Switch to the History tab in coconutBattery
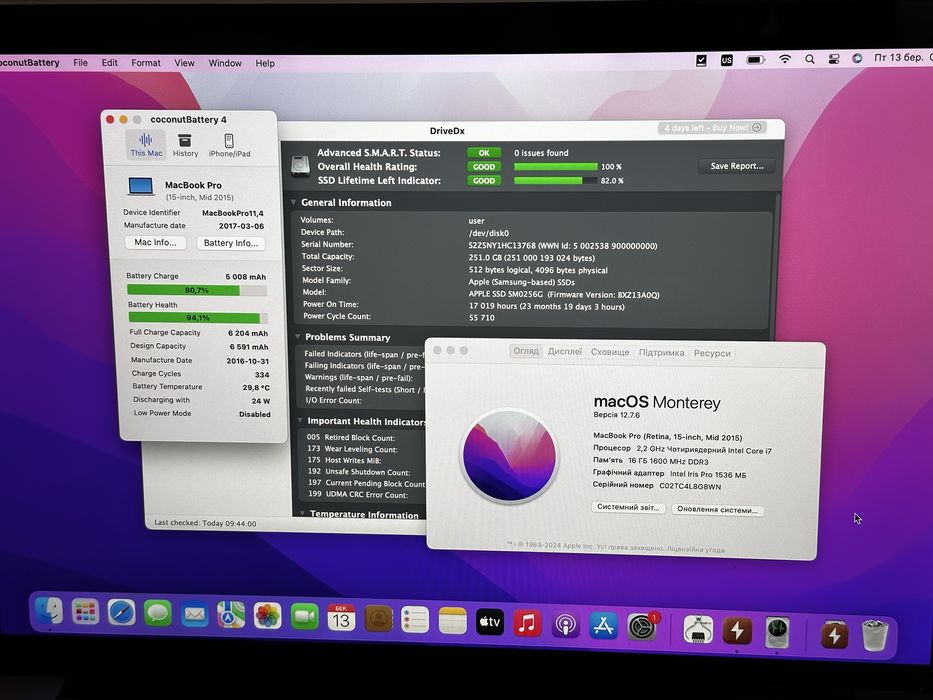Screen dimensions: 933x700 point(185,145)
